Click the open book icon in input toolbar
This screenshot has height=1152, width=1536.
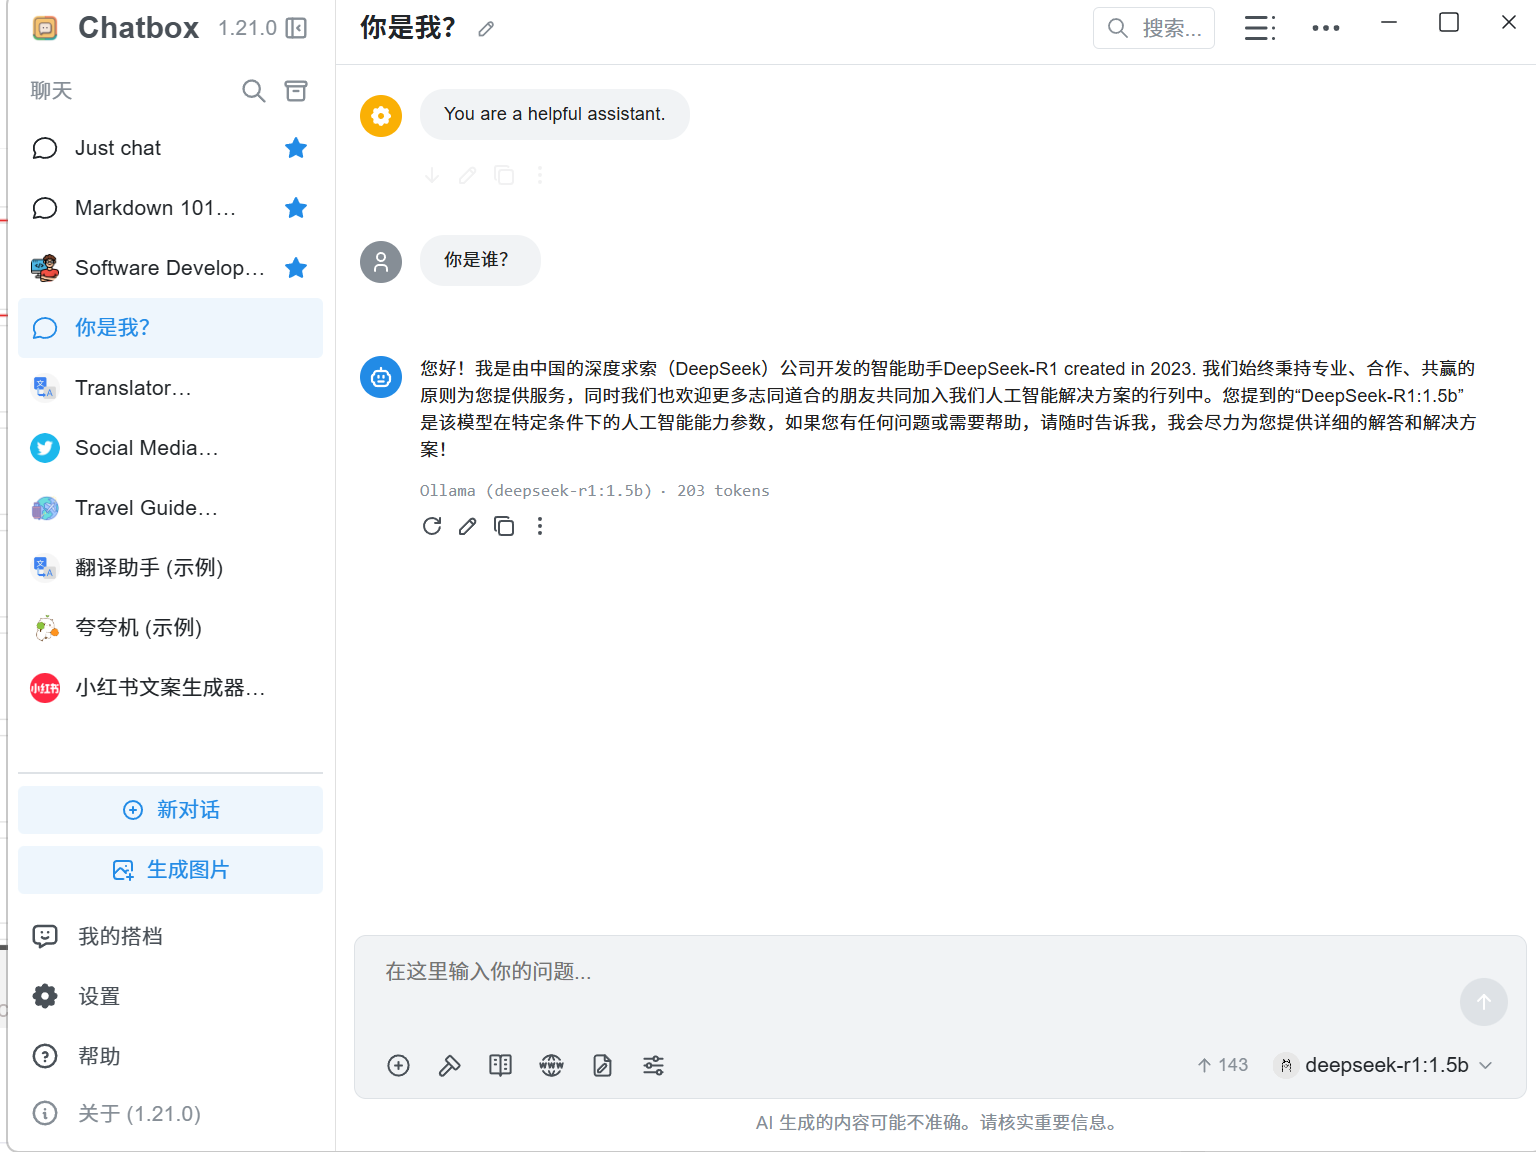[x=501, y=1066]
